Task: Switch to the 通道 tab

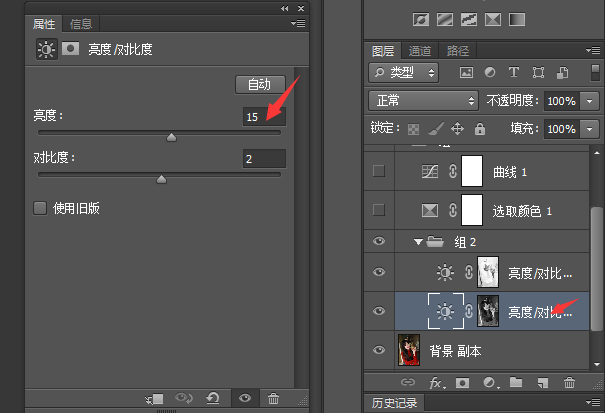Action: click(420, 51)
